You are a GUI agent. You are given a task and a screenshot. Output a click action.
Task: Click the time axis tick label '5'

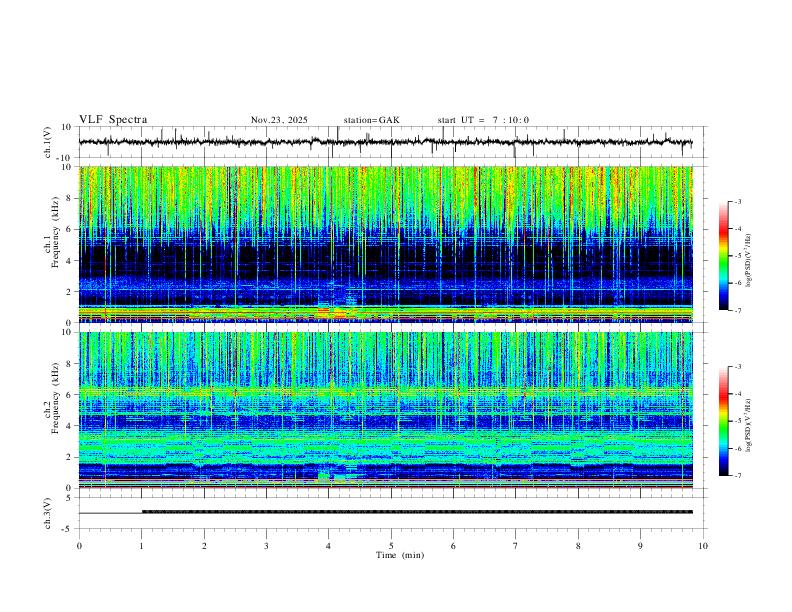point(391,546)
